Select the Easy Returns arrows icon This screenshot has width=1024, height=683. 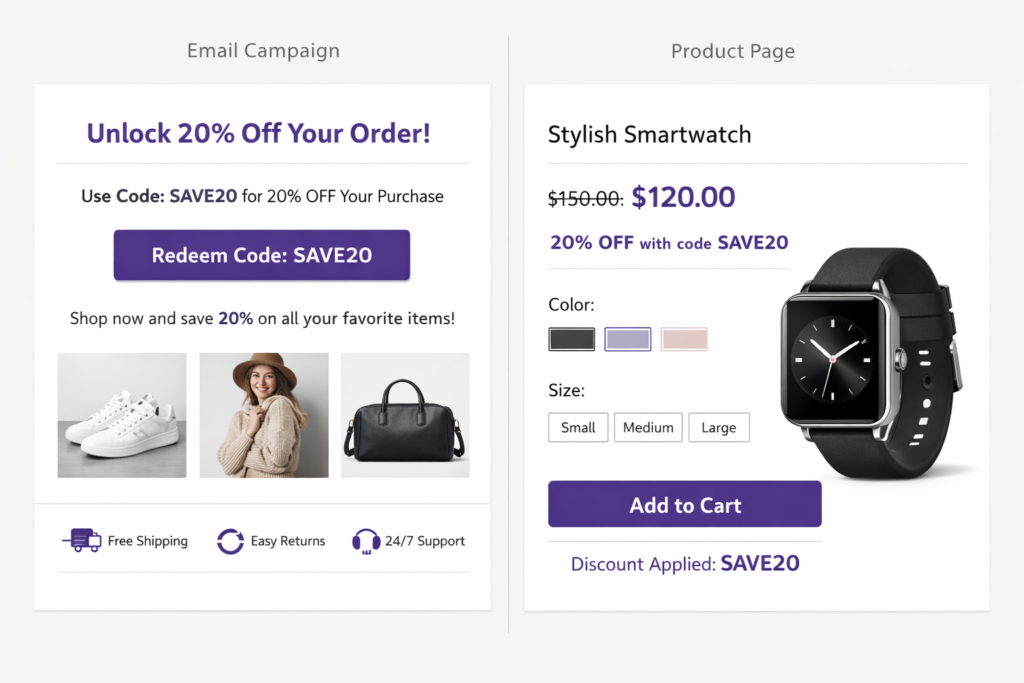(230, 541)
